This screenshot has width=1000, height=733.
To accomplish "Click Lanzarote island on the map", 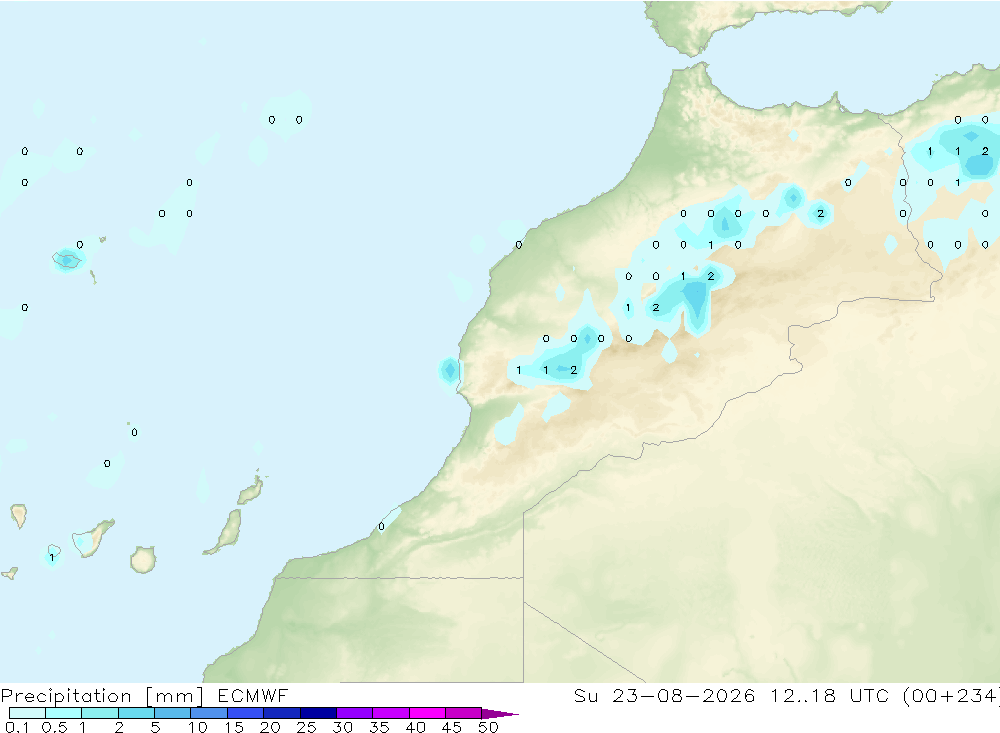I will pyautogui.click(x=251, y=490).
